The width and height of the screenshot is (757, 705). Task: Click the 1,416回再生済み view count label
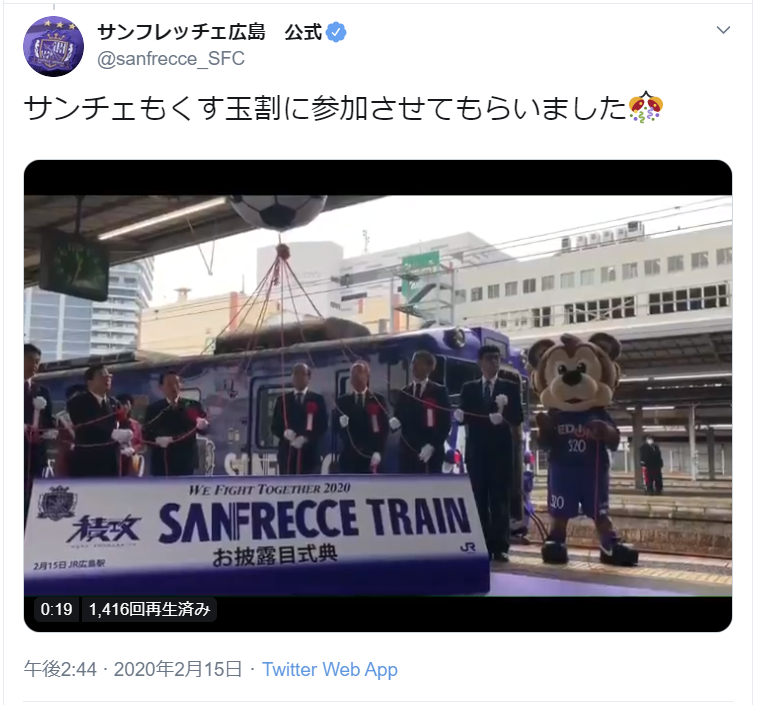pos(150,609)
